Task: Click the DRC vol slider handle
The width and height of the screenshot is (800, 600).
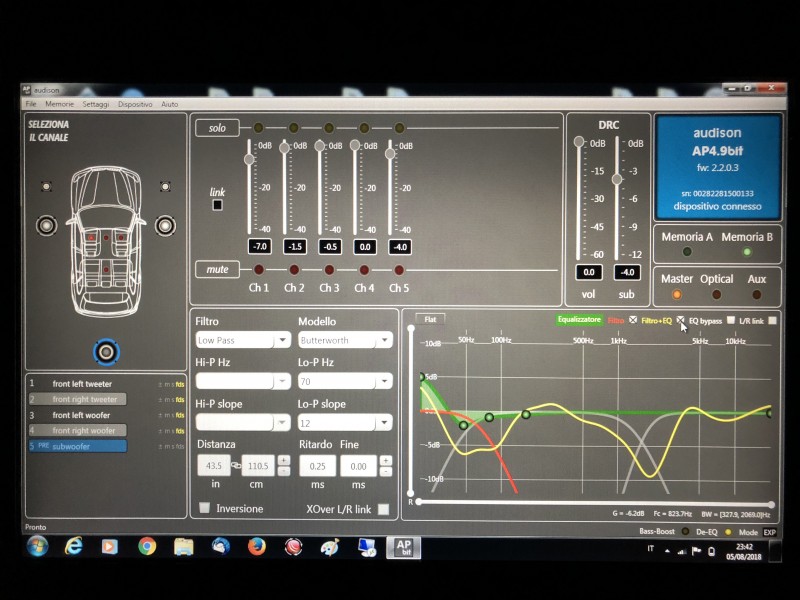Action: pos(579,141)
